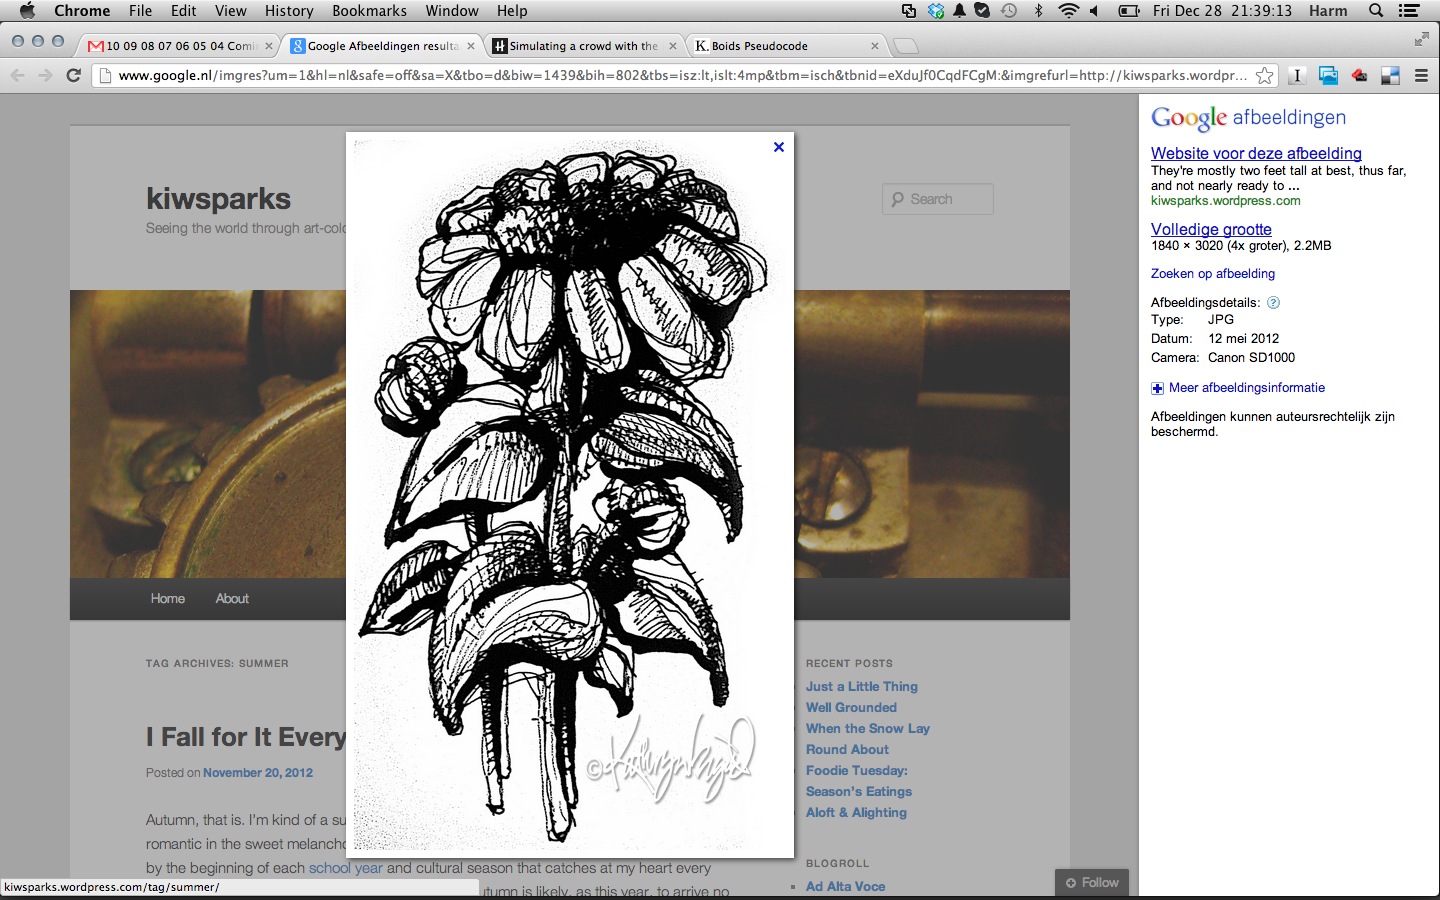
Task: Click Zoeken op afbeelding link
Action: 1212,273
